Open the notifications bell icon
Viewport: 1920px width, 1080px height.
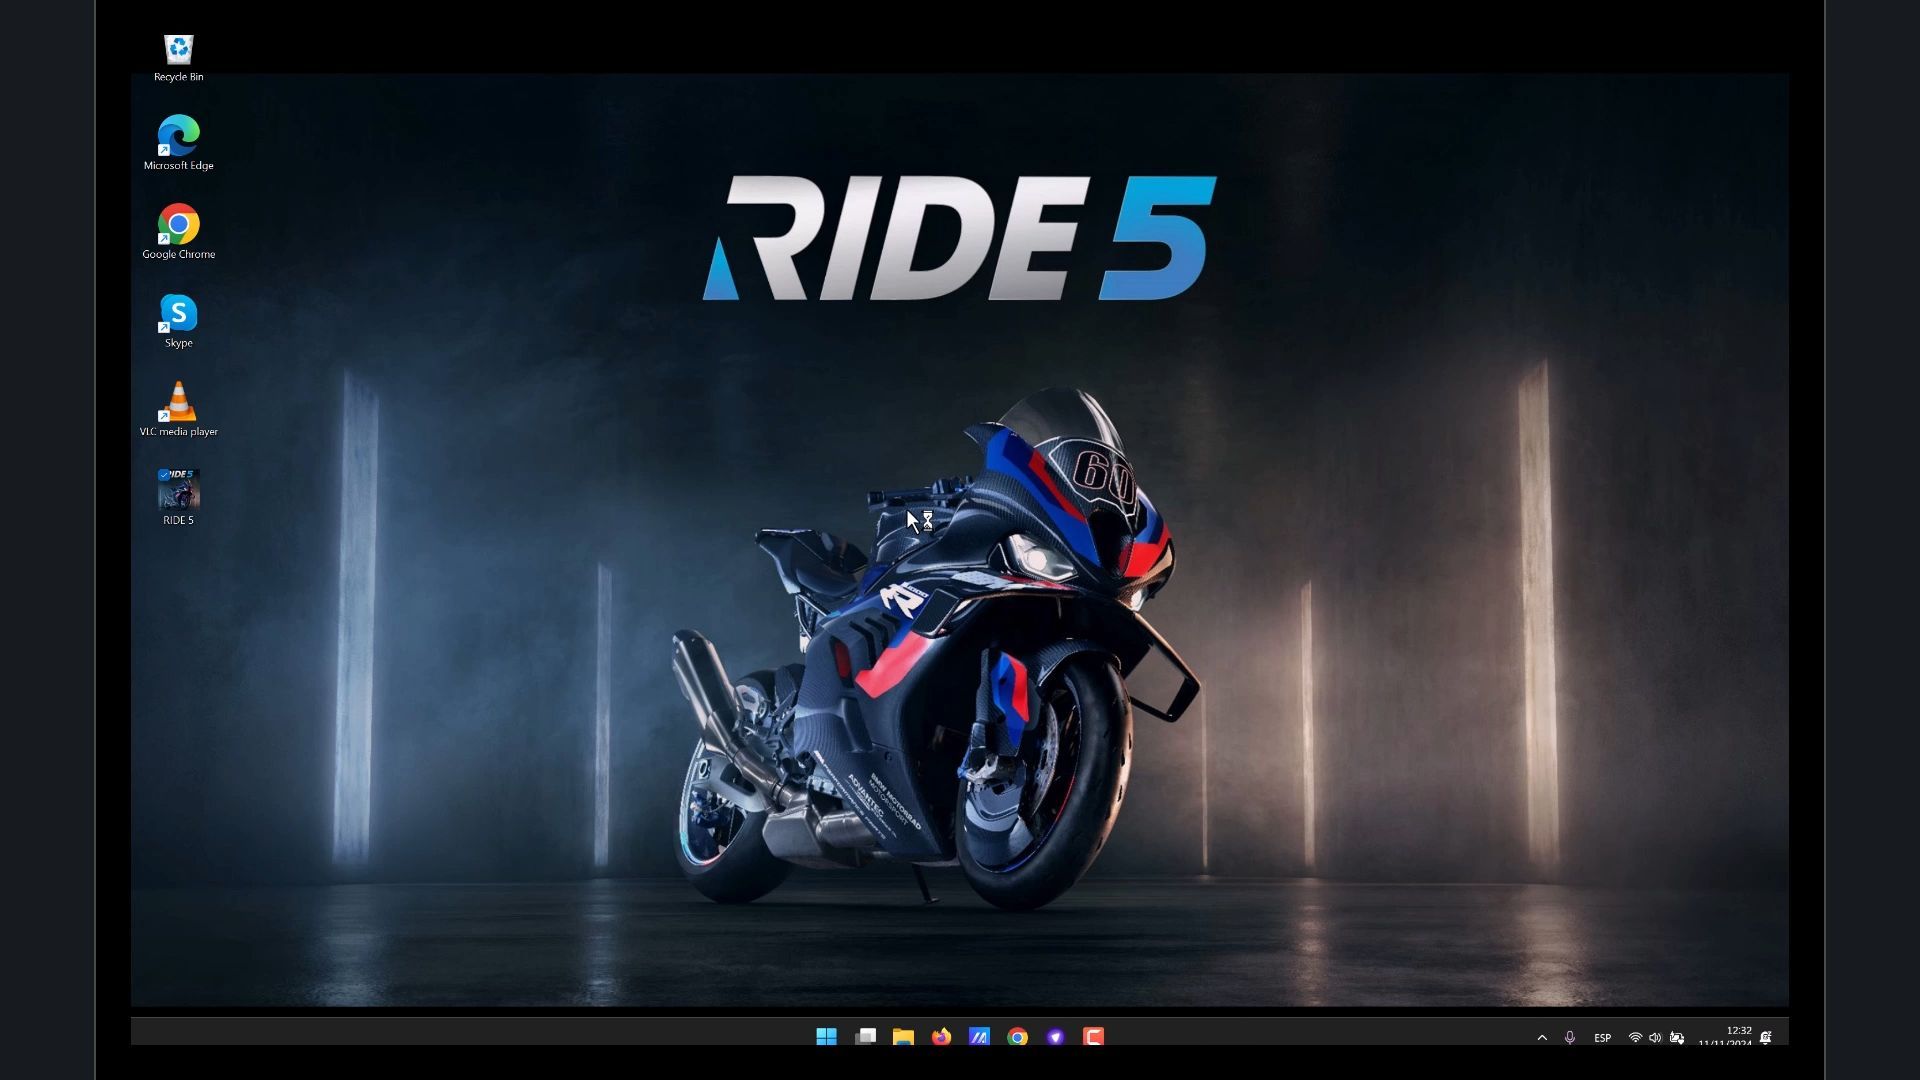point(1766,1038)
